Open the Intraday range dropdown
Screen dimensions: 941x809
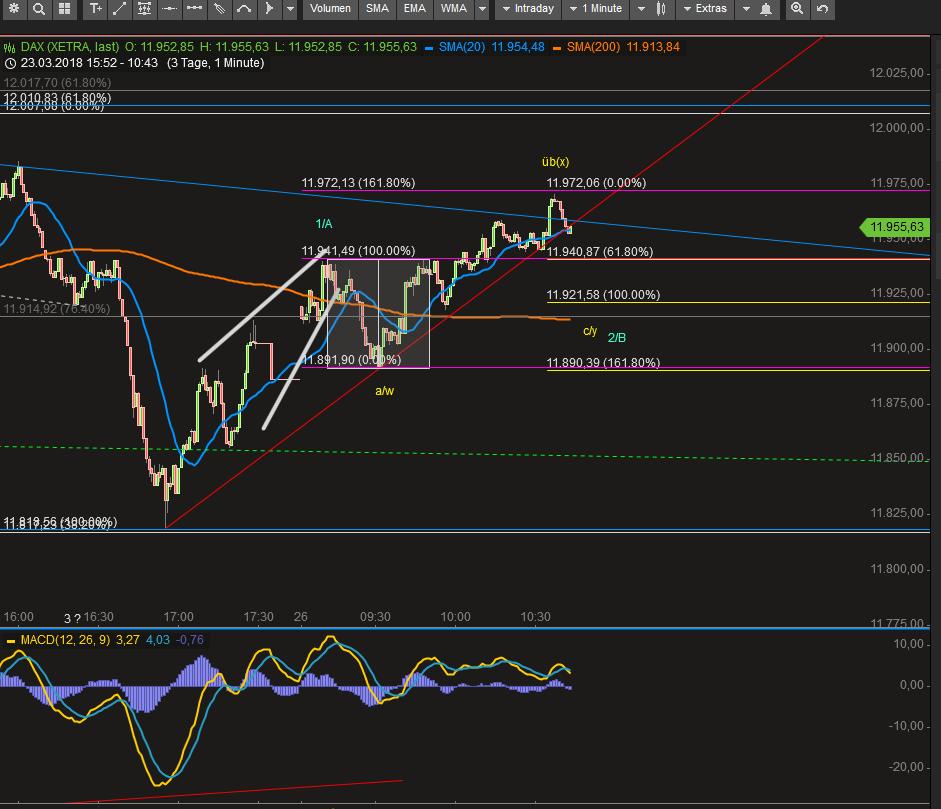(x=528, y=8)
